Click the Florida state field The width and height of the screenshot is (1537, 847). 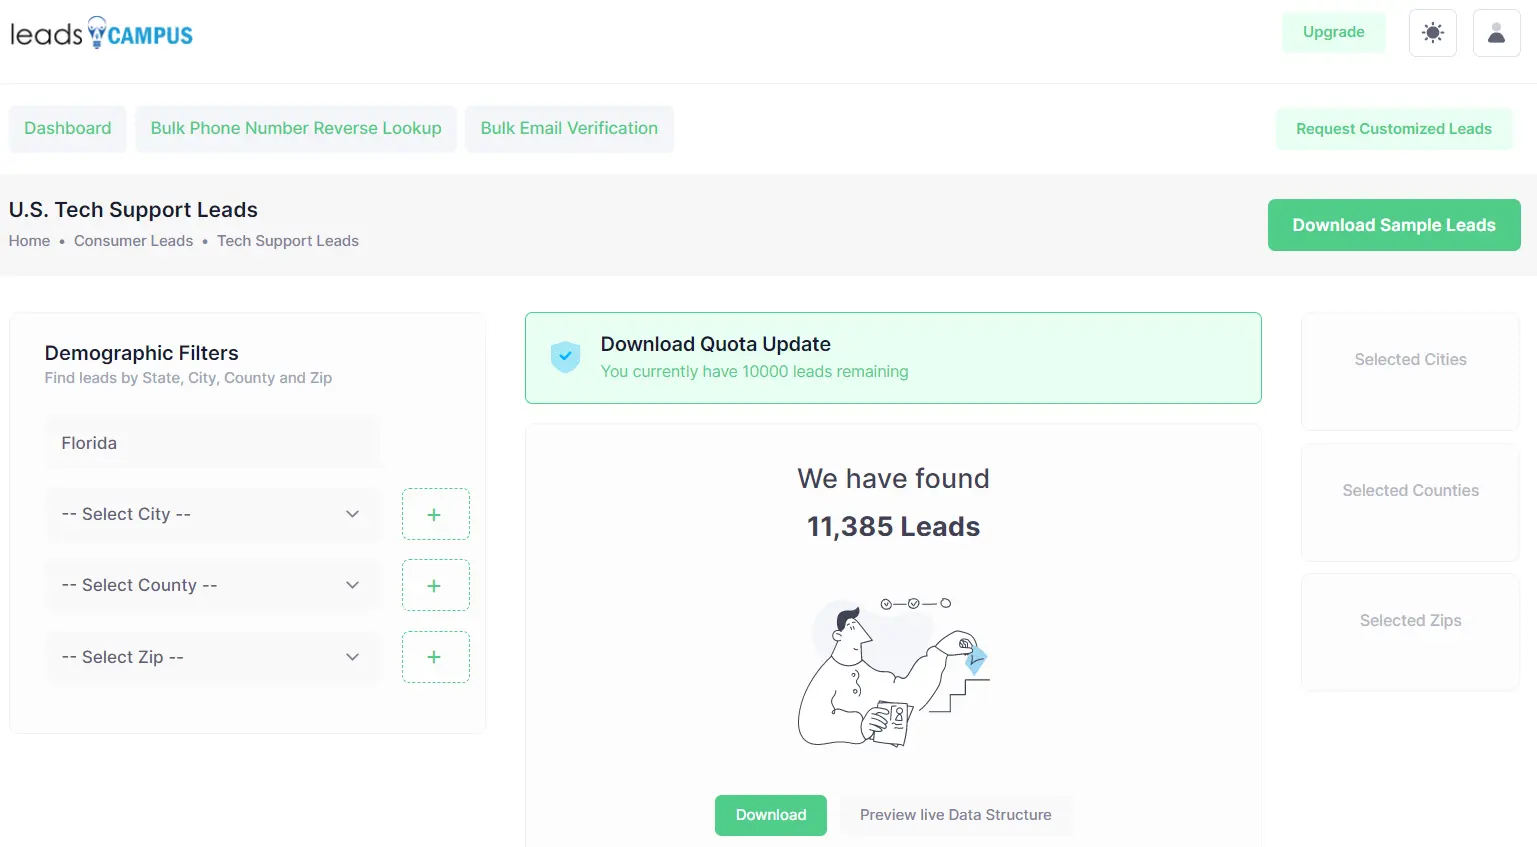tap(213, 443)
